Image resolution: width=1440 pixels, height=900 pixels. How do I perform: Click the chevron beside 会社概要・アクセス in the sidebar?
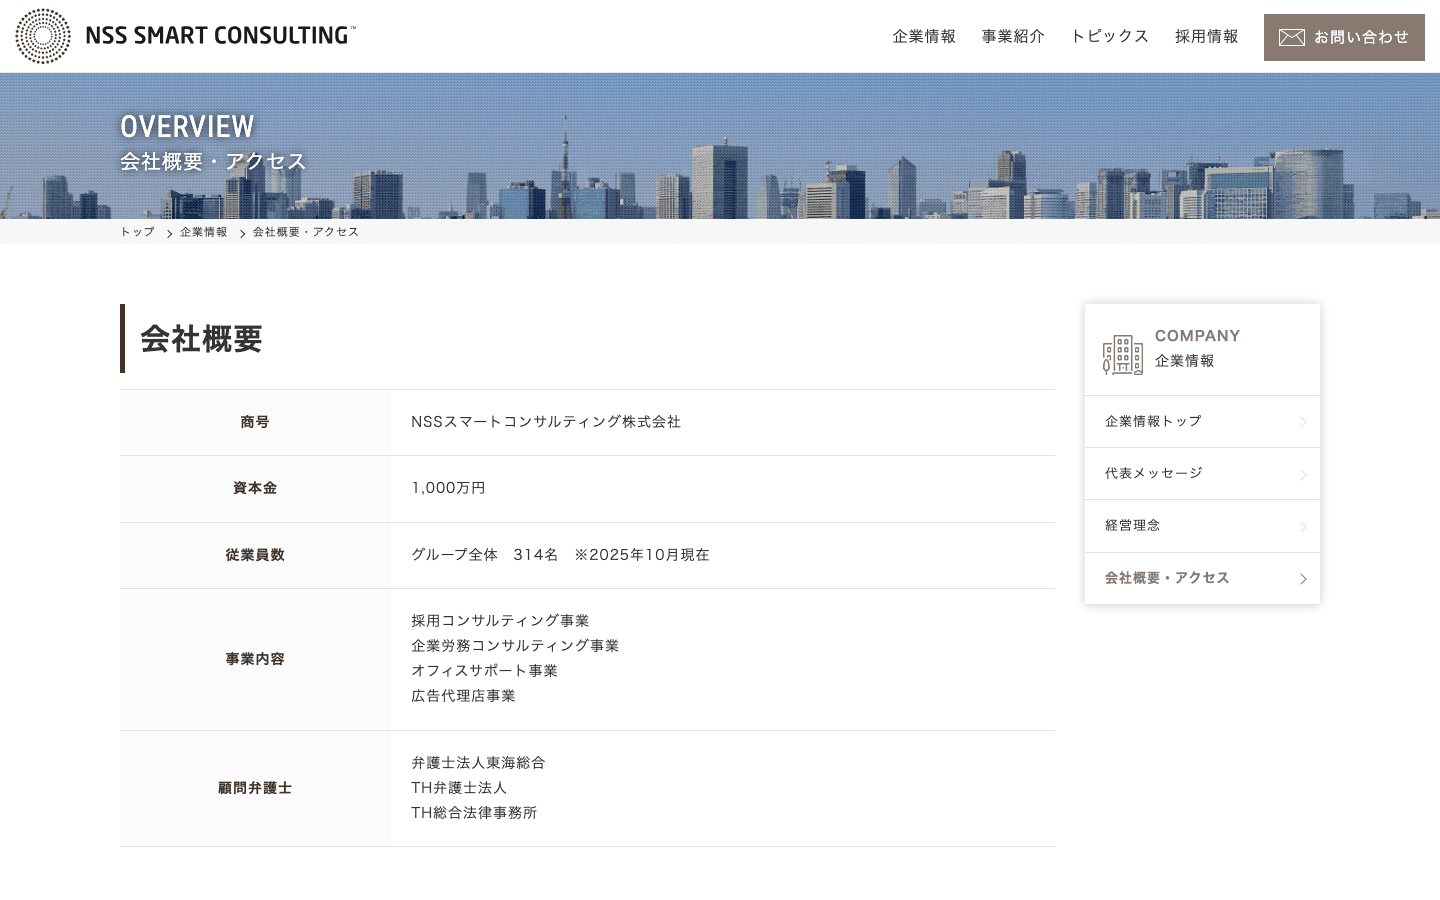point(1303,579)
